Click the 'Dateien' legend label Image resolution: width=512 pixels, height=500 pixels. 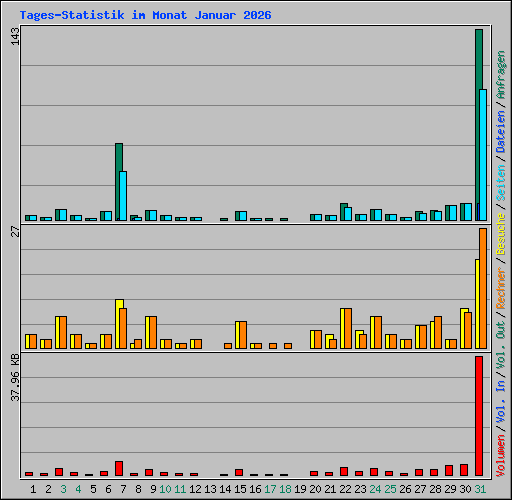tap(501, 132)
